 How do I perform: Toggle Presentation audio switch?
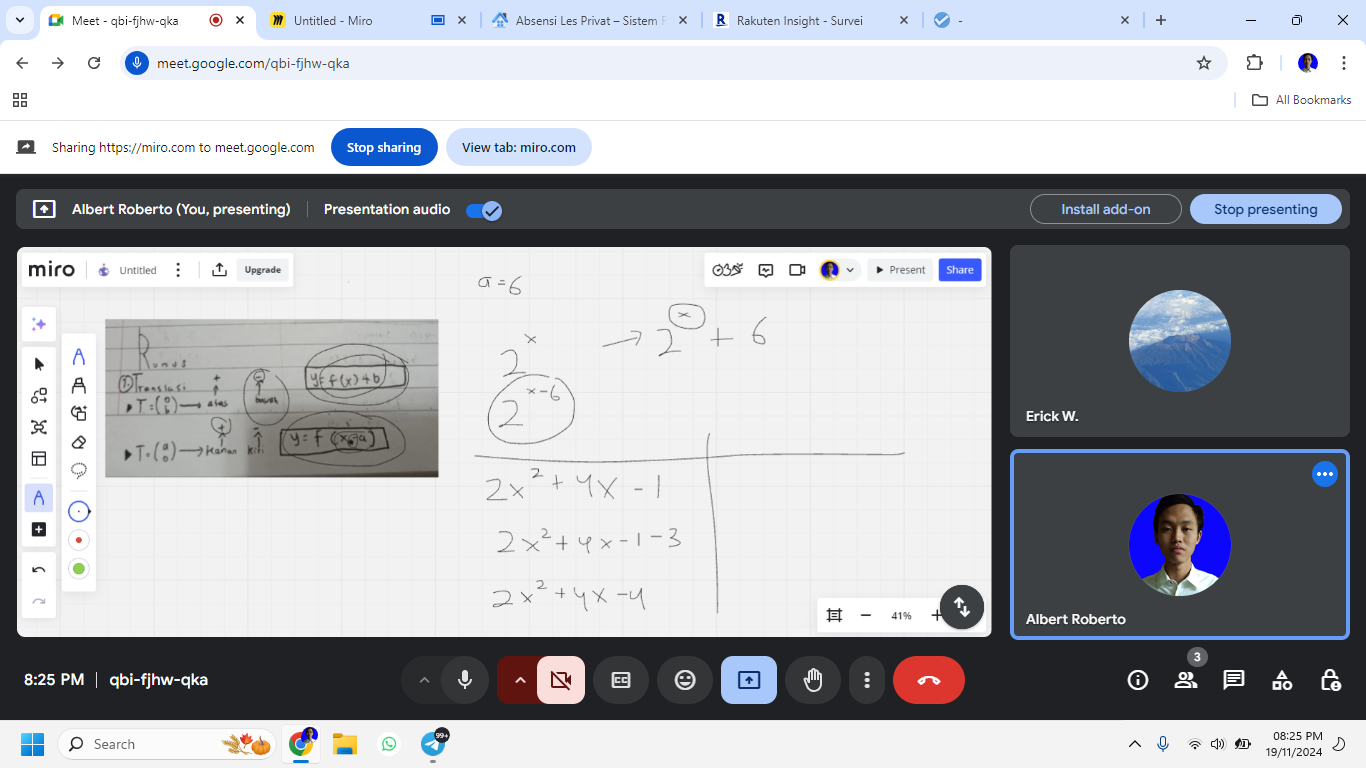point(484,210)
